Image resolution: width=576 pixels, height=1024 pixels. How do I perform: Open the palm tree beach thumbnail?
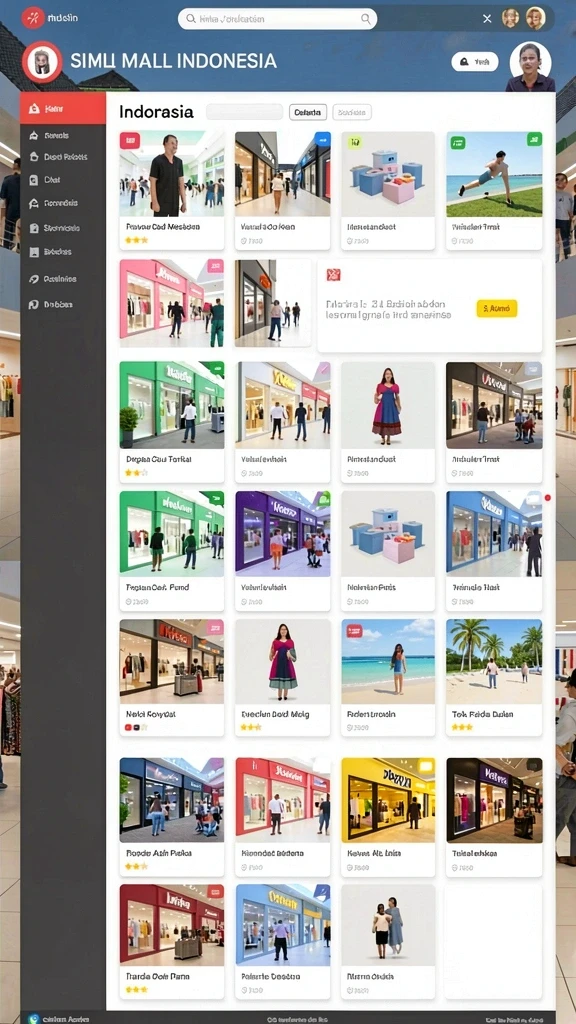(494, 677)
